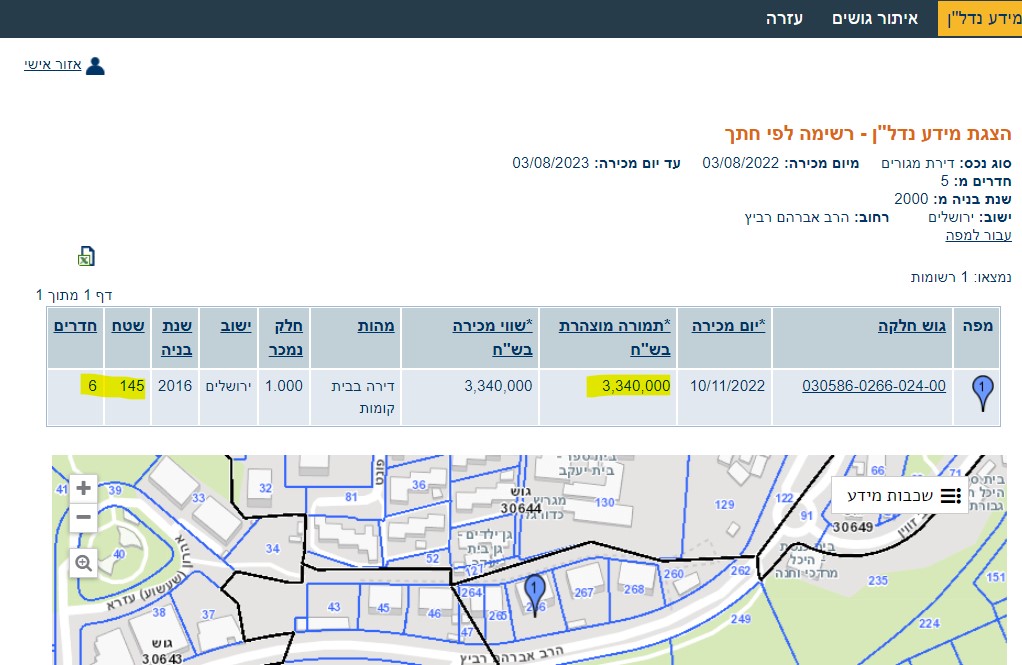Follow the עבור למפה link
Image resolution: width=1022 pixels, height=665 pixels.
[x=982, y=234]
